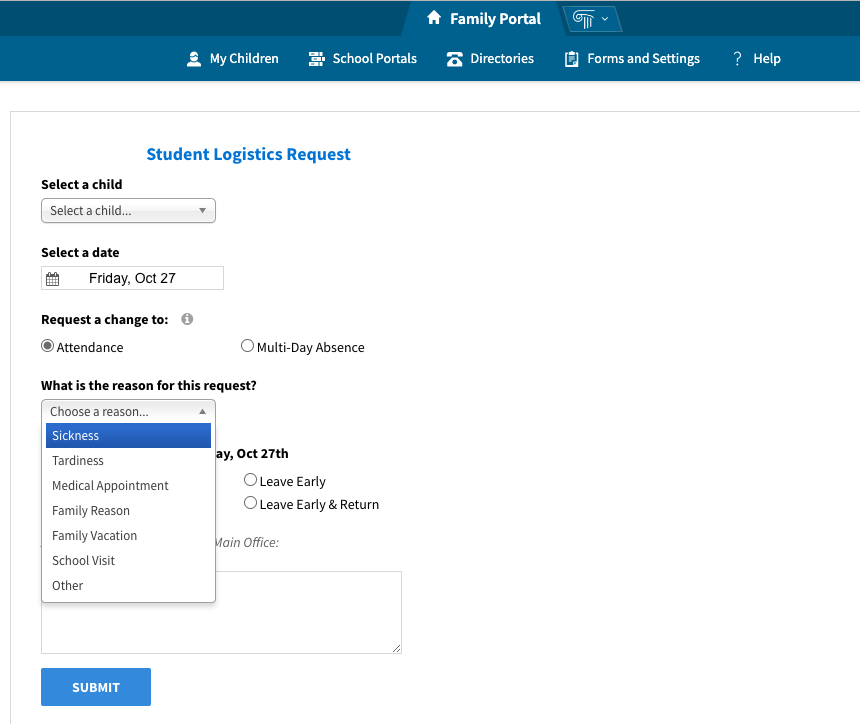Click the My Children person icon
The width and height of the screenshot is (860, 724).
[194, 59]
